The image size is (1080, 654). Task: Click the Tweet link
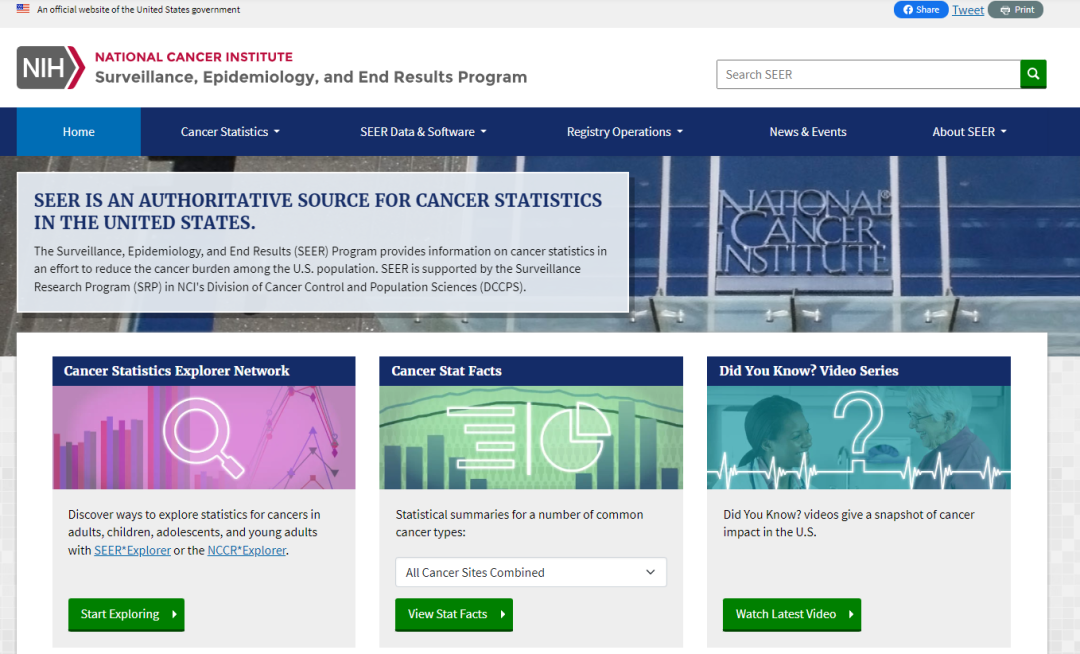968,10
